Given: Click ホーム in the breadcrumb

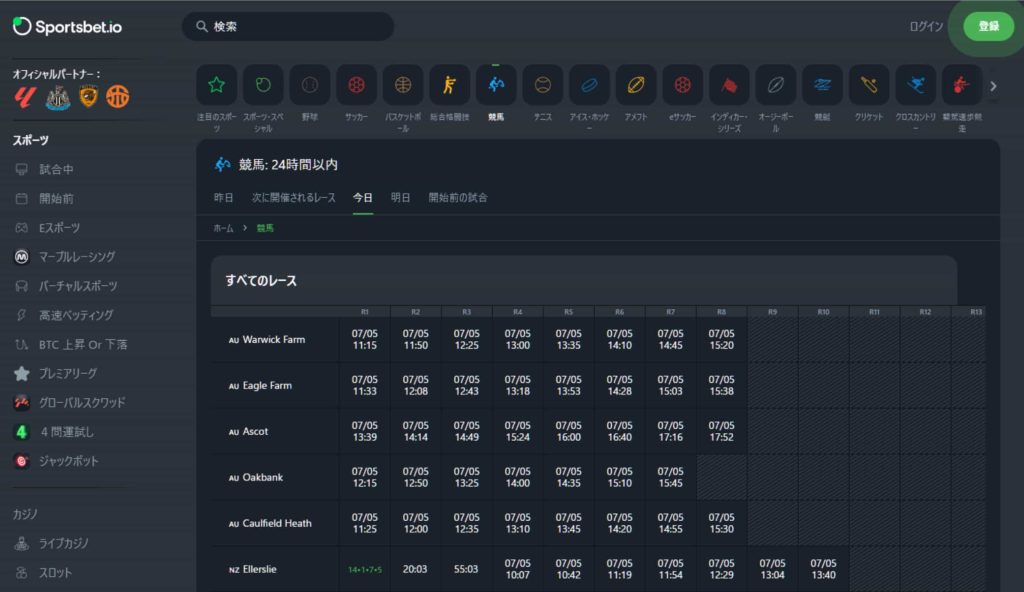Looking at the screenshot, I should 223,228.
